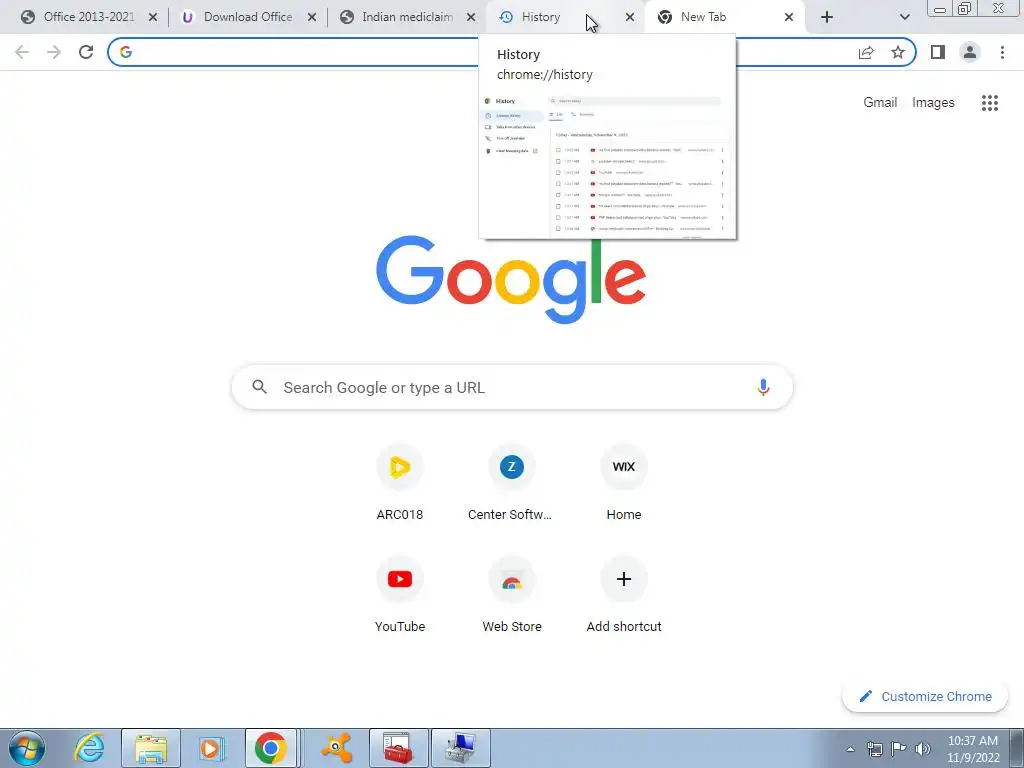Viewport: 1024px width, 768px height.
Task: Open the Chrome profile avatar
Action: [970, 52]
